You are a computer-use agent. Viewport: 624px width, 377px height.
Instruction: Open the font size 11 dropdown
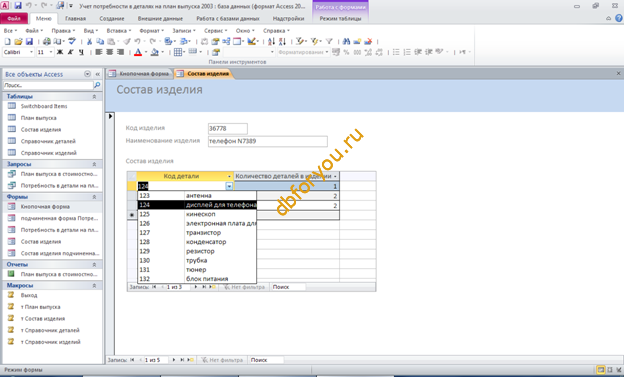coord(51,52)
